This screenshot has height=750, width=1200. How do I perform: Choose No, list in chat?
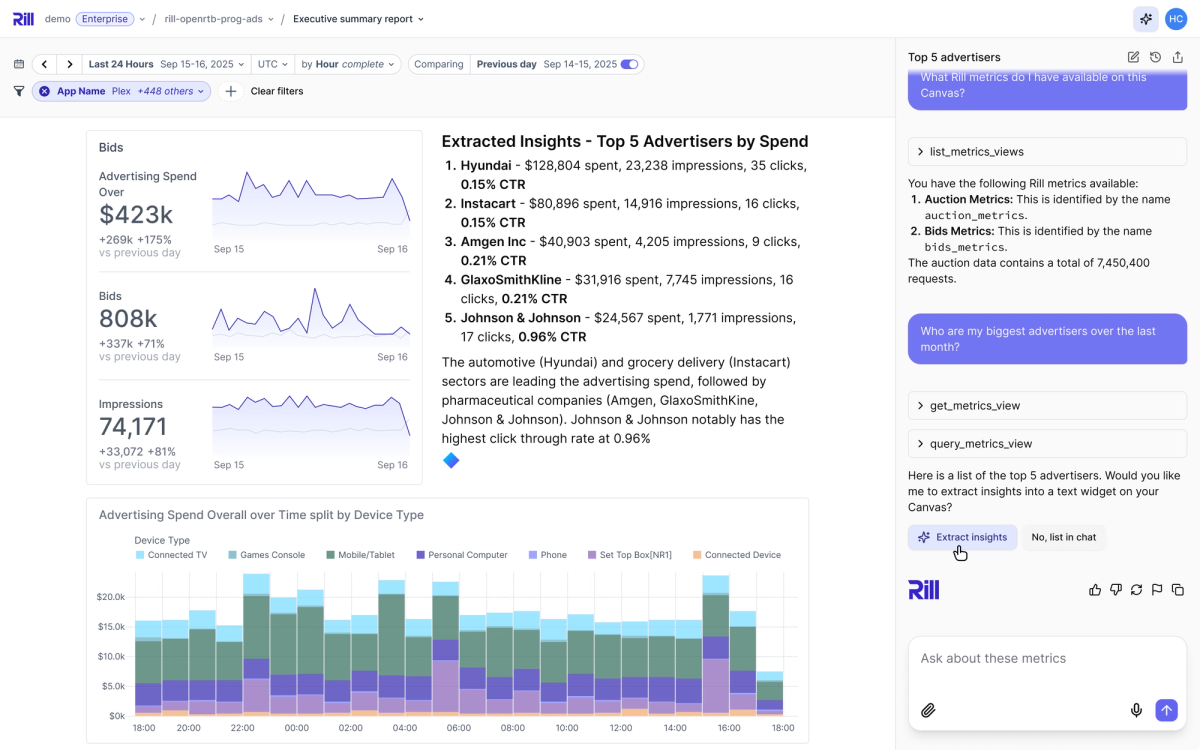[x=1064, y=537]
